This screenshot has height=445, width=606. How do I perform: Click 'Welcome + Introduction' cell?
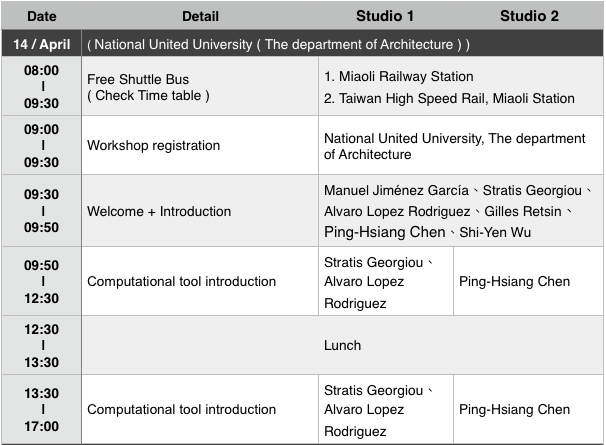point(200,211)
